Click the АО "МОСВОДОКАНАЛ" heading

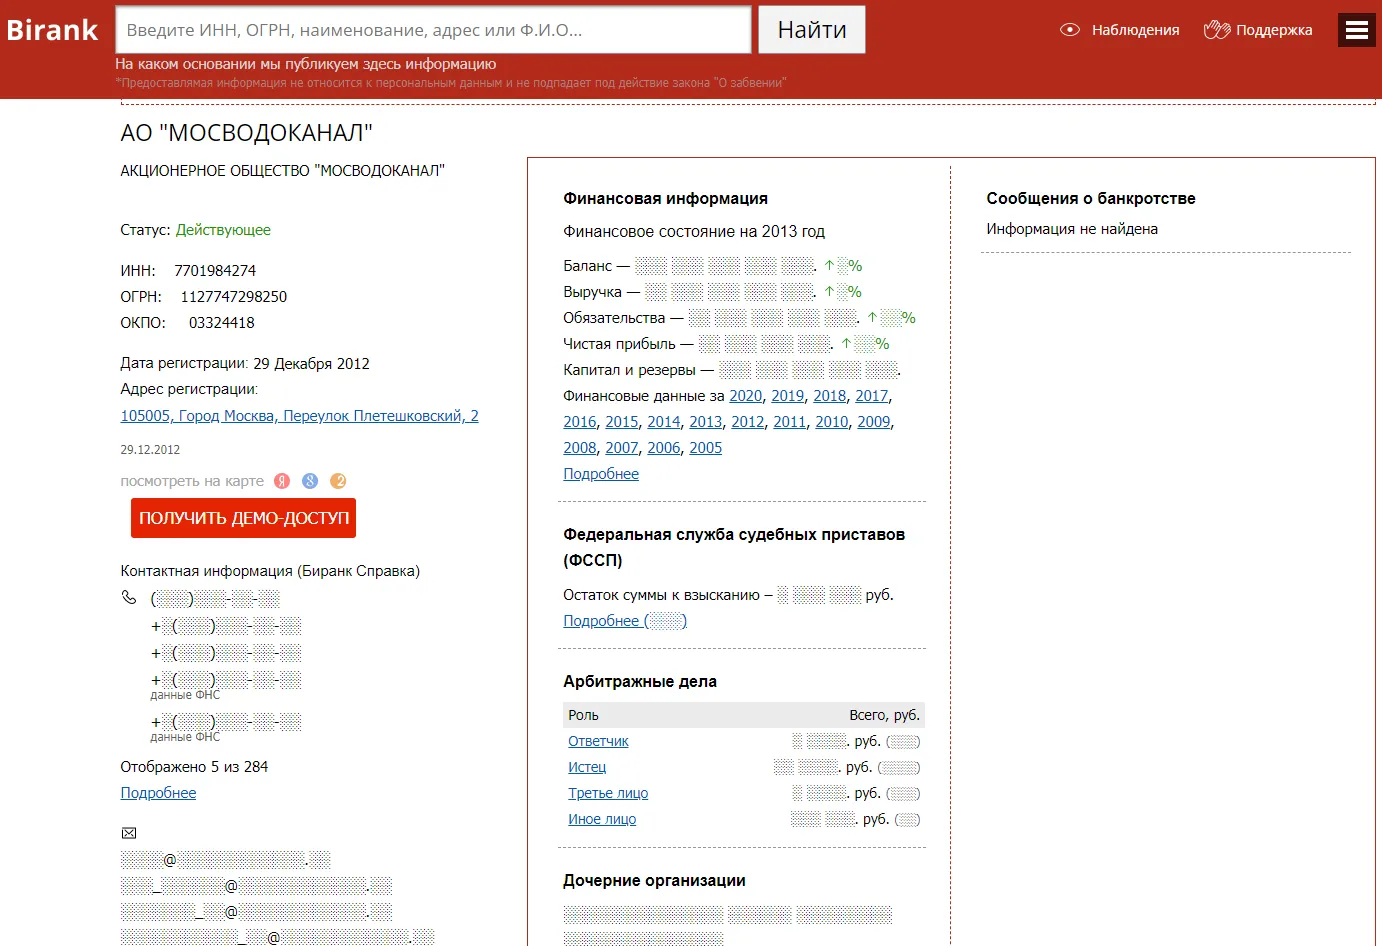tap(246, 133)
